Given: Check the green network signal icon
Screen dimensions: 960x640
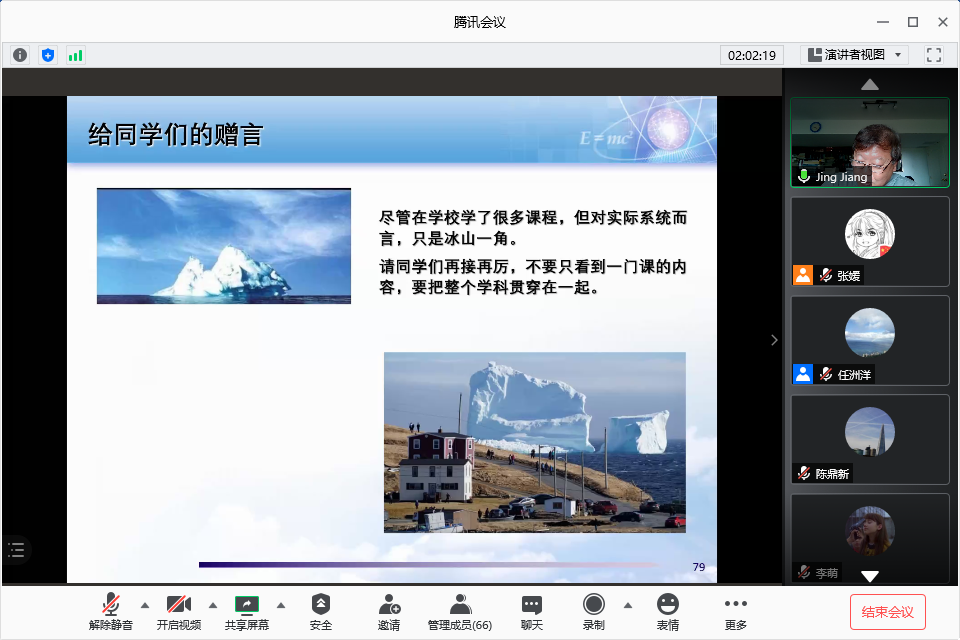Looking at the screenshot, I should (x=76, y=55).
